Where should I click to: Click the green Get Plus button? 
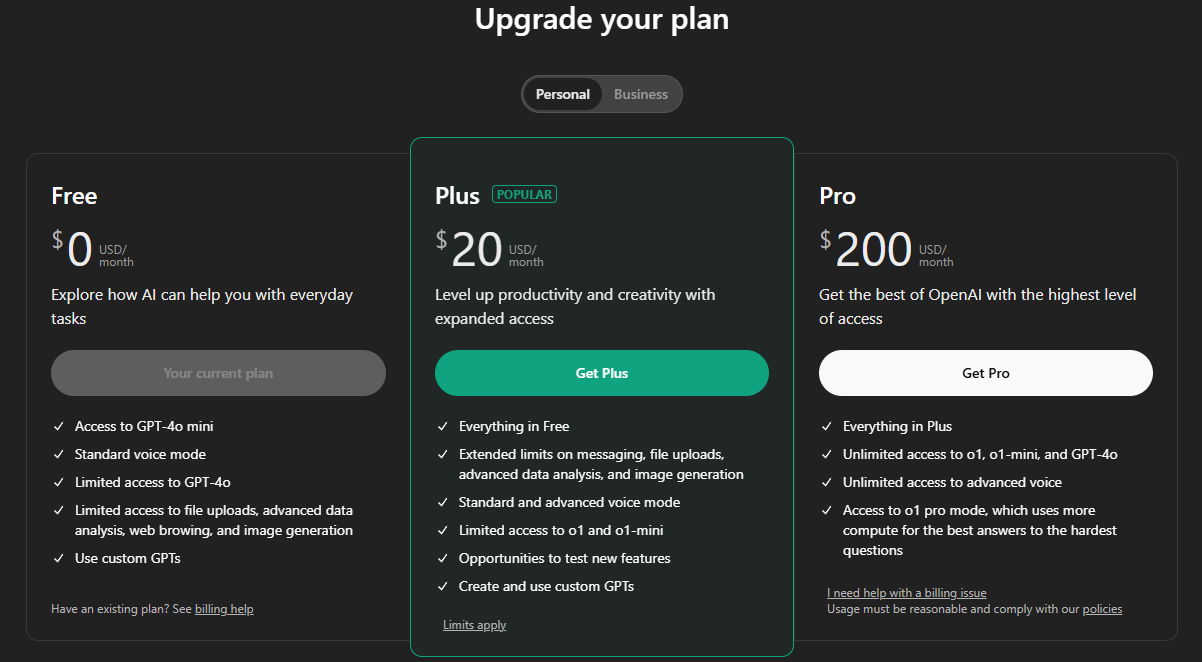pos(602,373)
